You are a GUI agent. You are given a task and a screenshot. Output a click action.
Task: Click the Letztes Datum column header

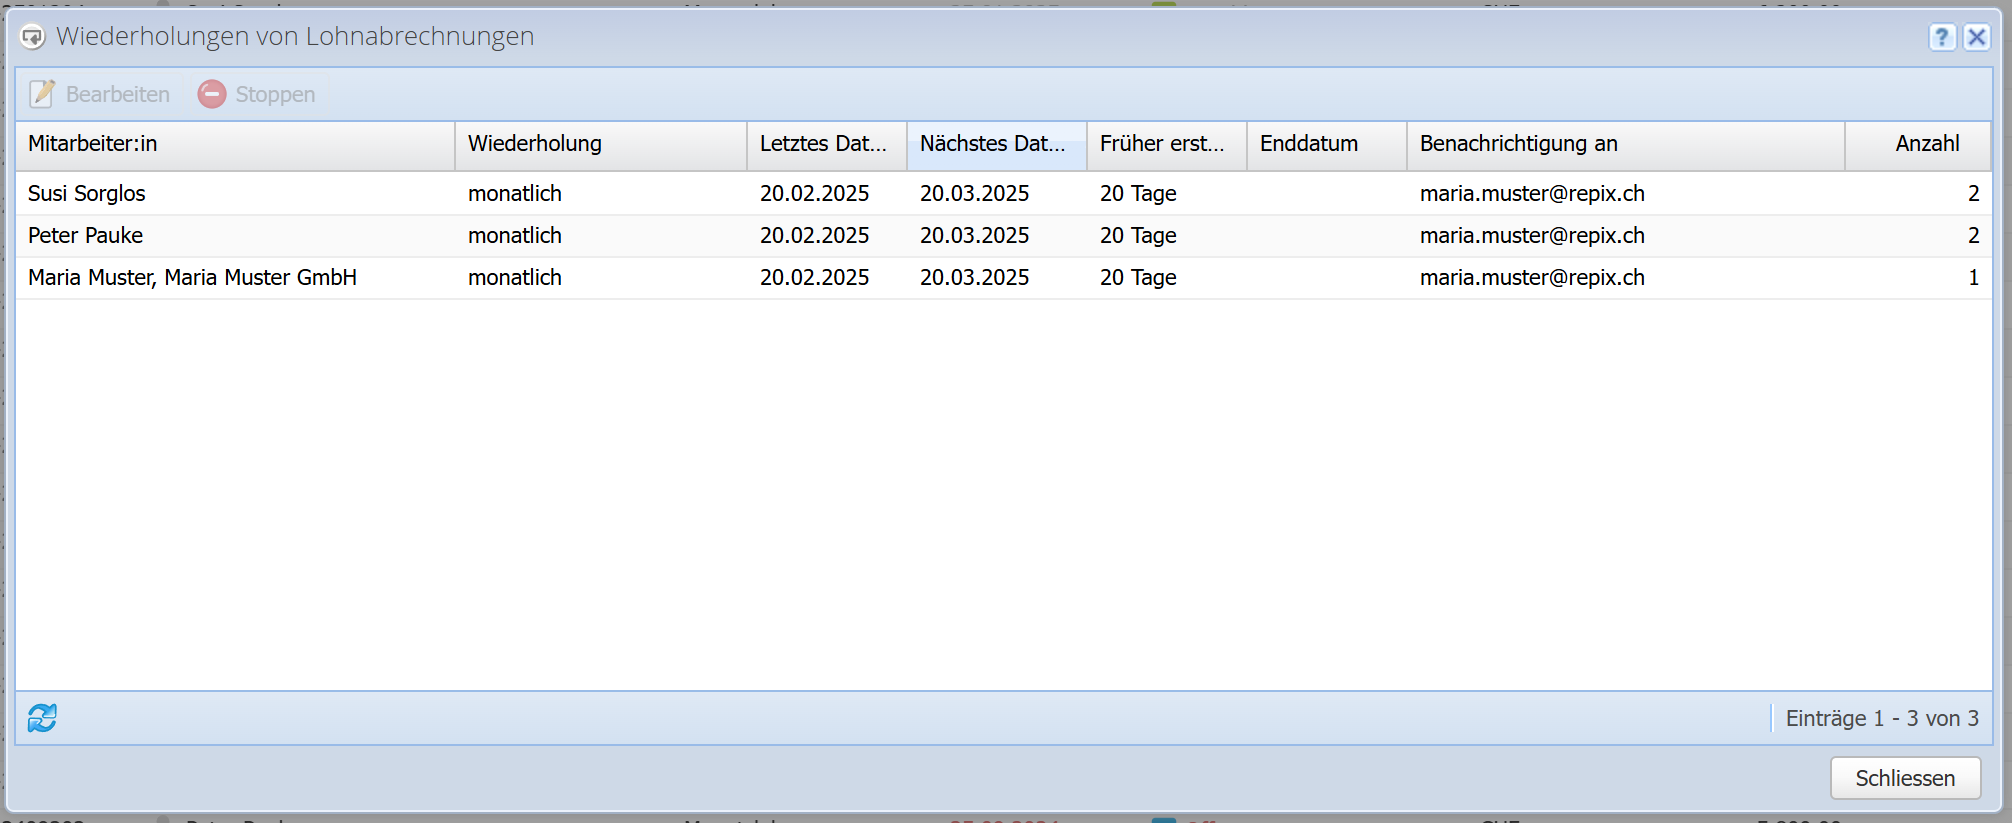pos(825,144)
